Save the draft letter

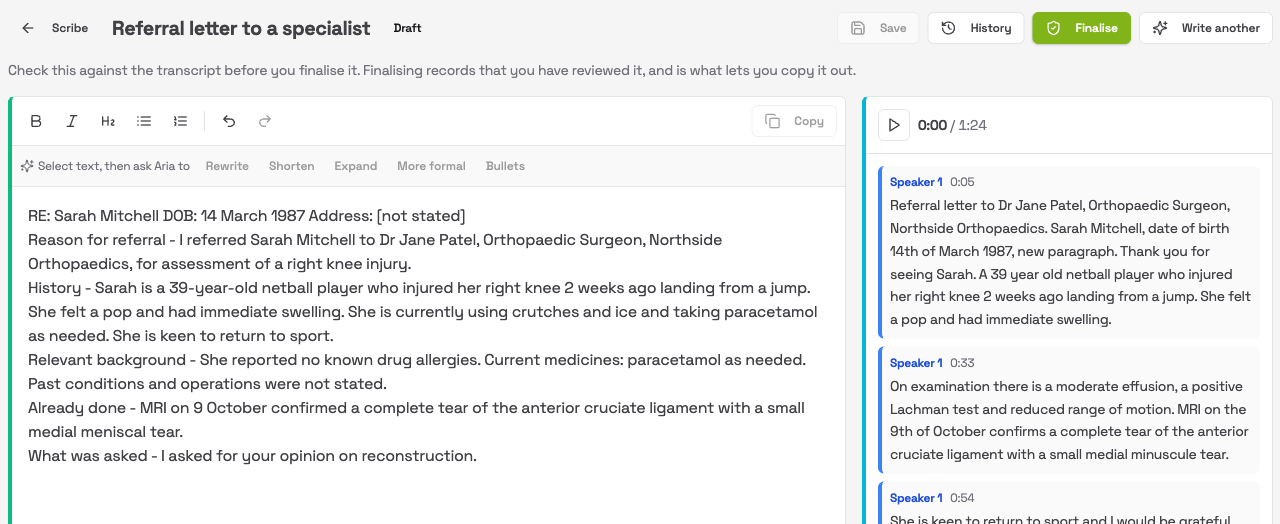[x=878, y=28]
